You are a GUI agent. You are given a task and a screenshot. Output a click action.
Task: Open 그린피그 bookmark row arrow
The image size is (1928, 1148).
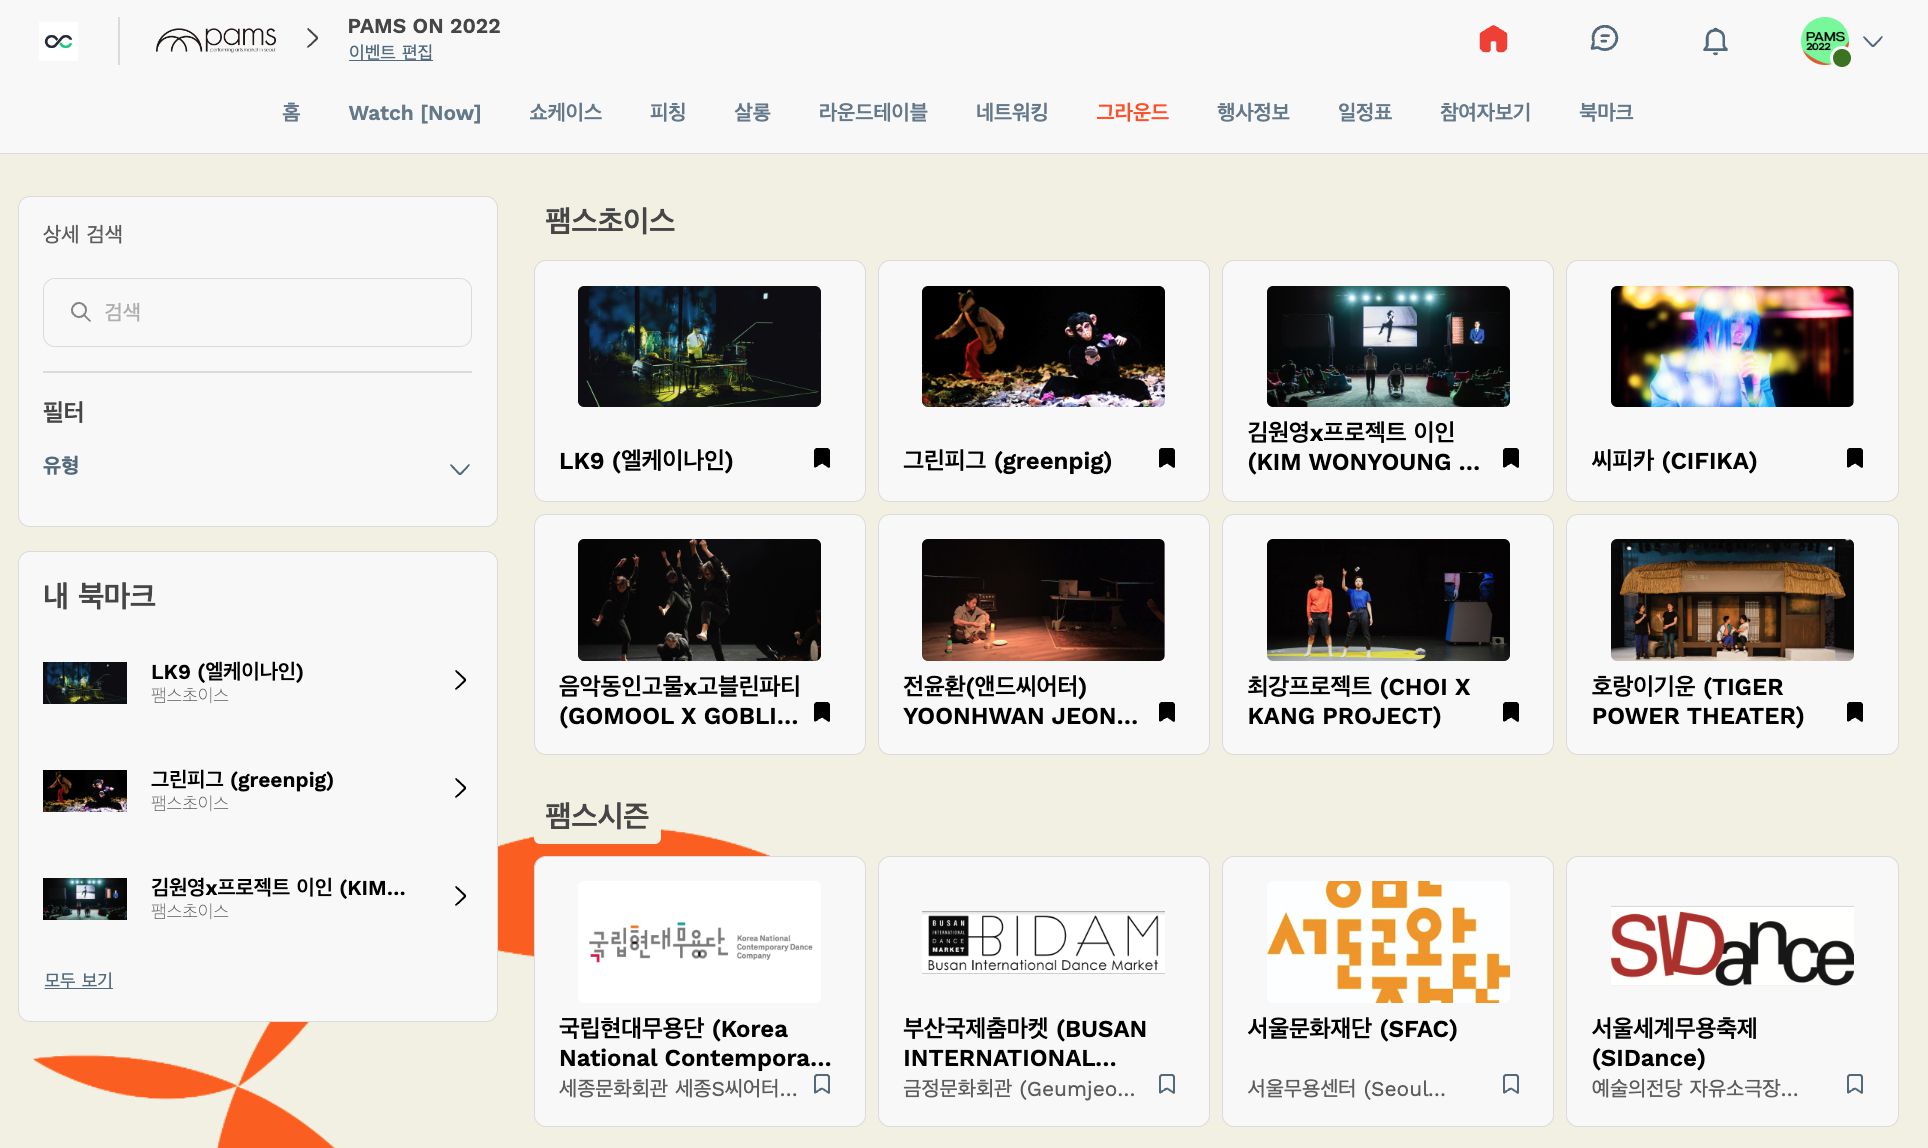click(x=460, y=788)
